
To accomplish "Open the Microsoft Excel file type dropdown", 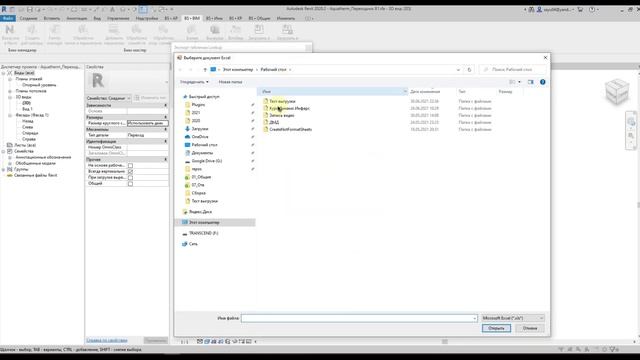I will (513, 318).
